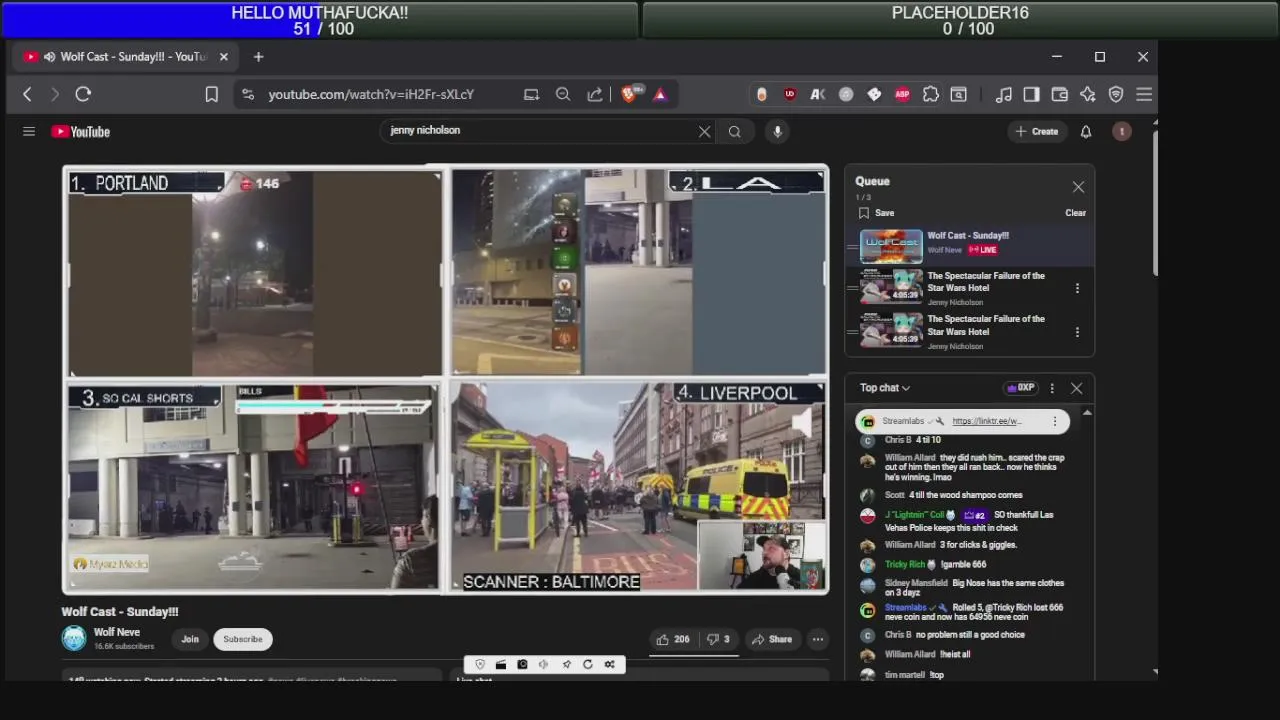Play the second Spectacular Failure queue item
1280x720 pixels.
(970, 332)
